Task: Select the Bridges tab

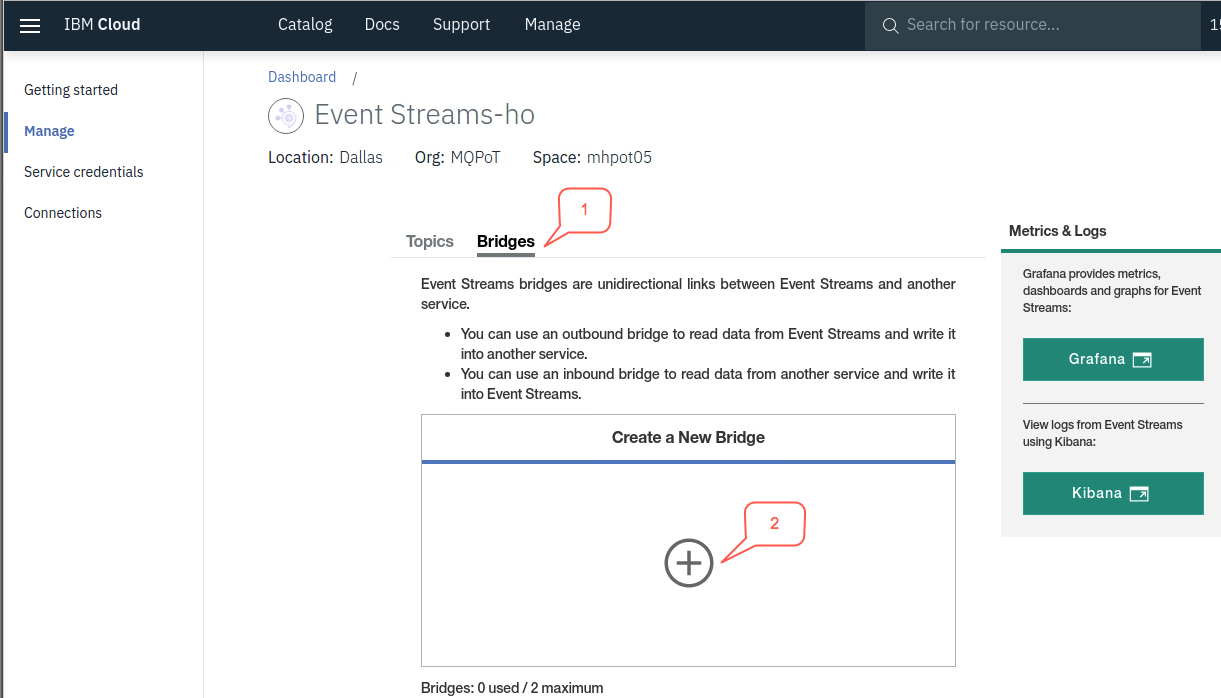Action: coord(506,241)
